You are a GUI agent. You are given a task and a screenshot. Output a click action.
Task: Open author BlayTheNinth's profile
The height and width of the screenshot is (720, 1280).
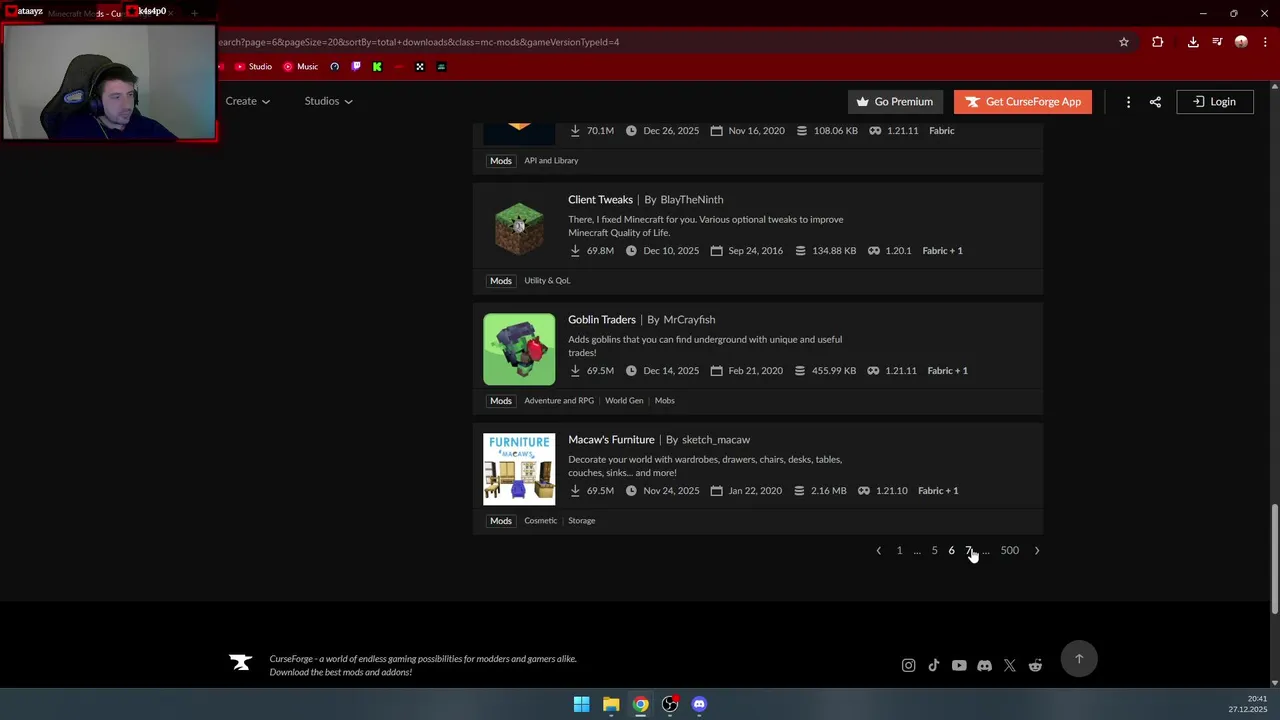[x=691, y=200]
